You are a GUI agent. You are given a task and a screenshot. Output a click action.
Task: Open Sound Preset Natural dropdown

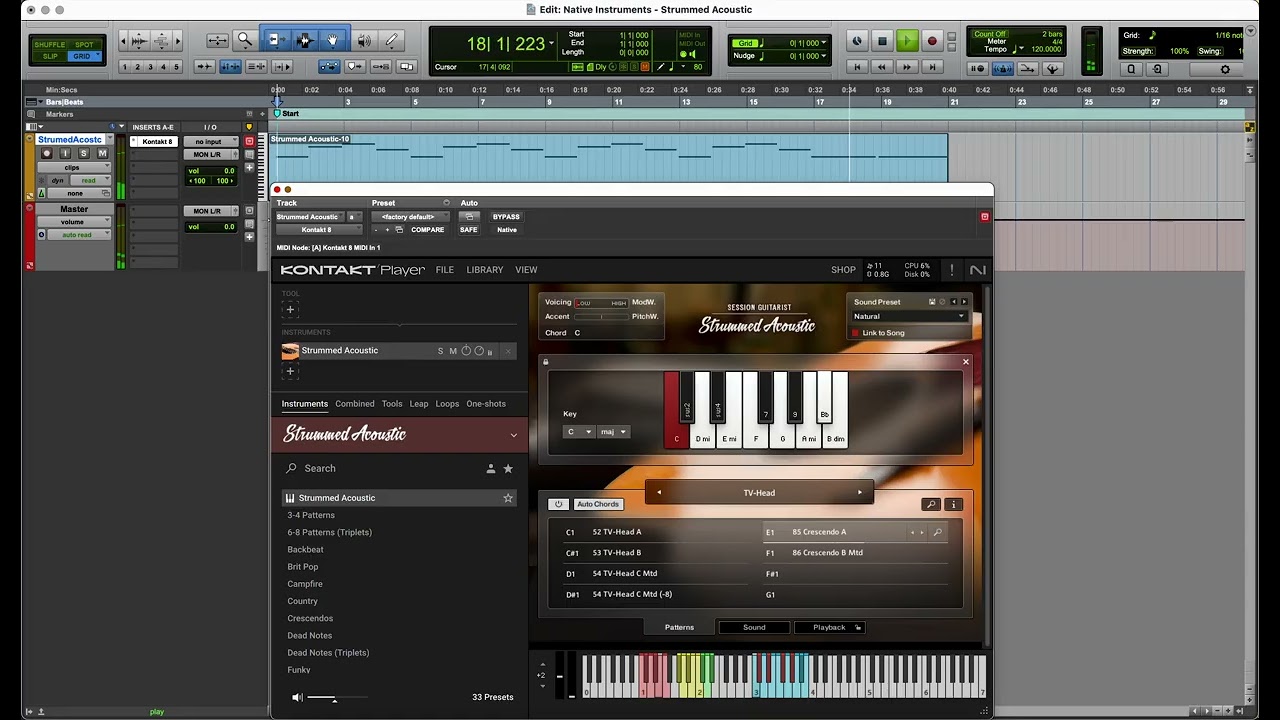pyautogui.click(x=909, y=317)
